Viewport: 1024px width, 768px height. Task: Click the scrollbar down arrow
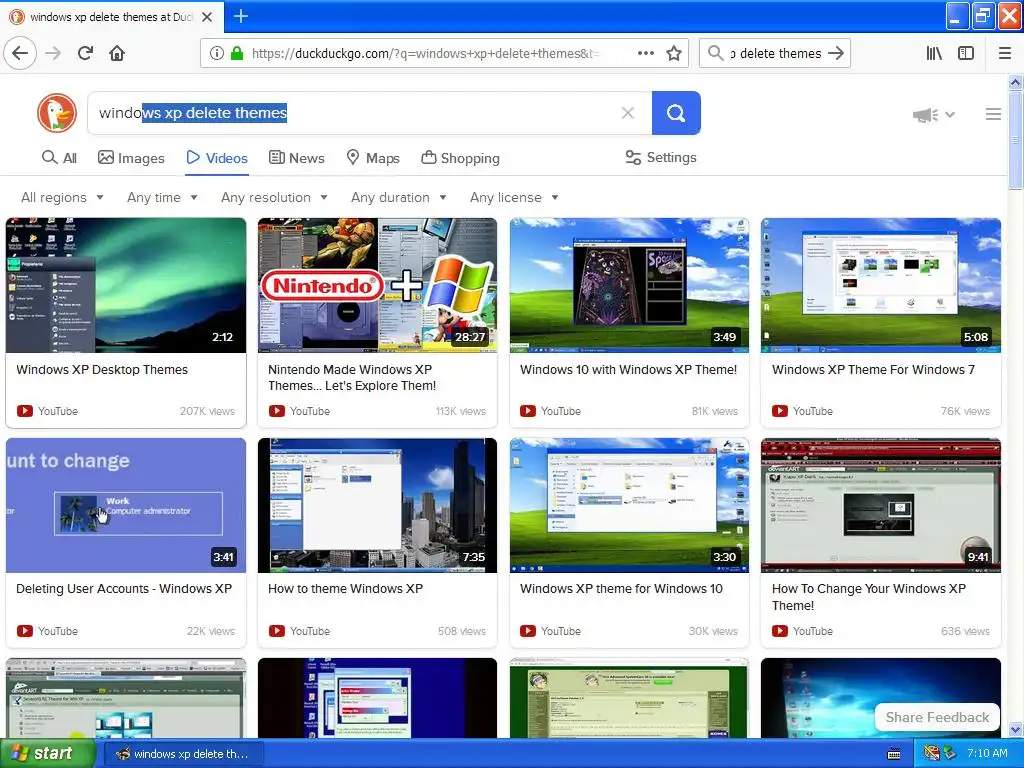click(x=1015, y=730)
